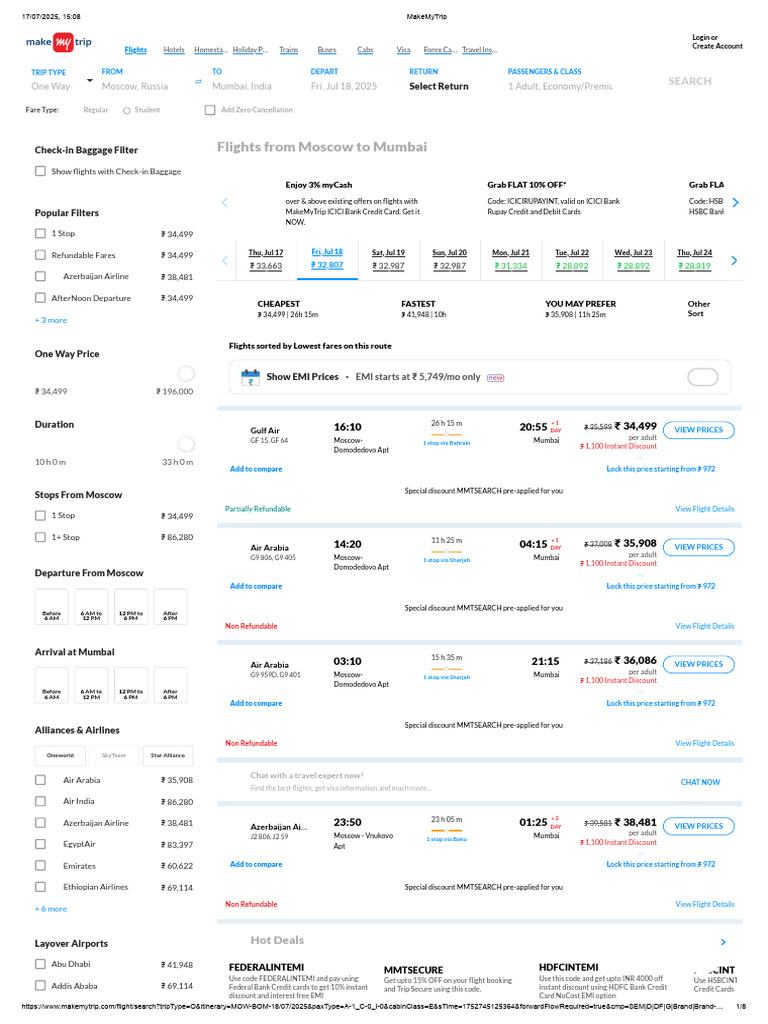This screenshot has height=1024, width=768.
Task: Show later dates with right chevron
Action: (734, 261)
